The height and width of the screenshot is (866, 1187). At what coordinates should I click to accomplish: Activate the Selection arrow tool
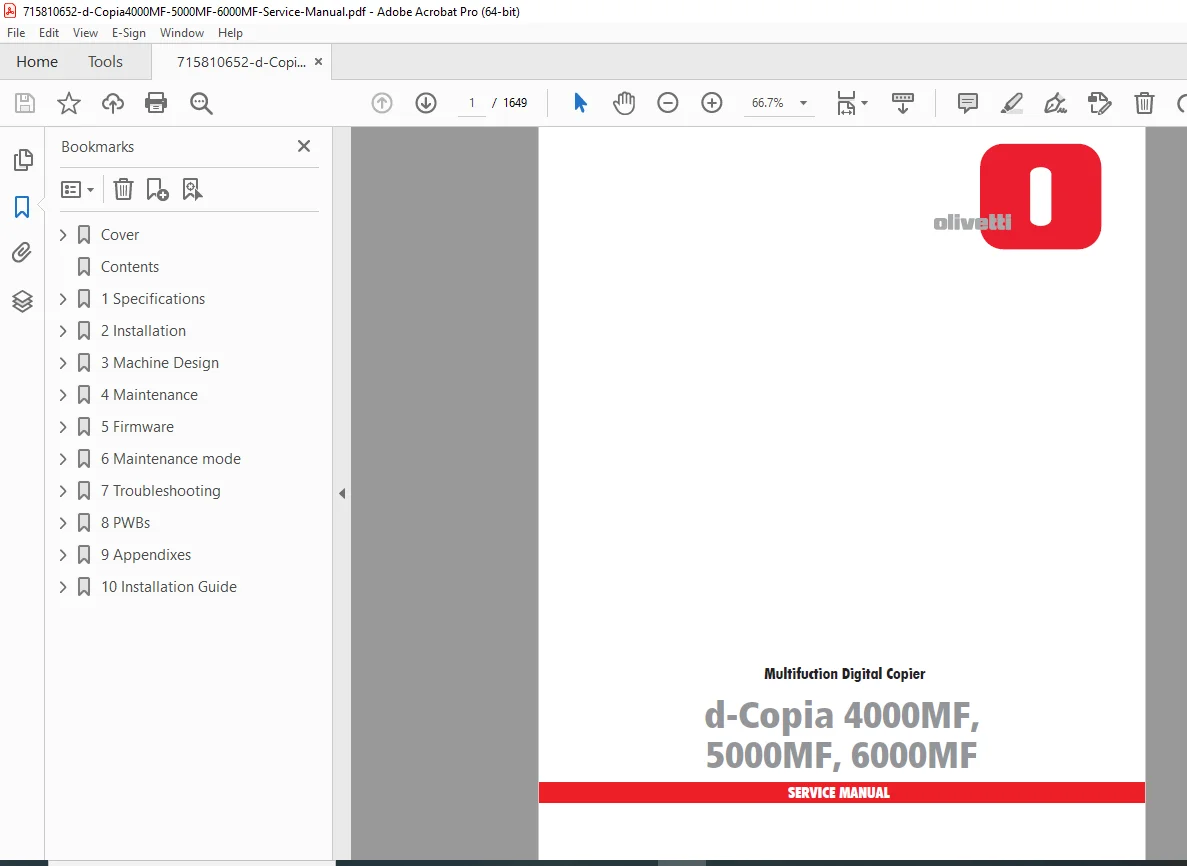click(x=580, y=103)
